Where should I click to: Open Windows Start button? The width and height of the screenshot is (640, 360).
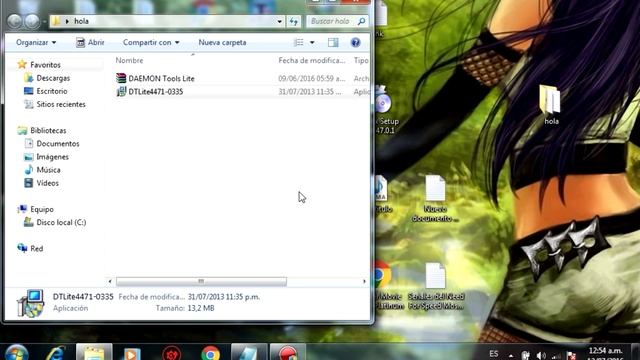click(17, 352)
